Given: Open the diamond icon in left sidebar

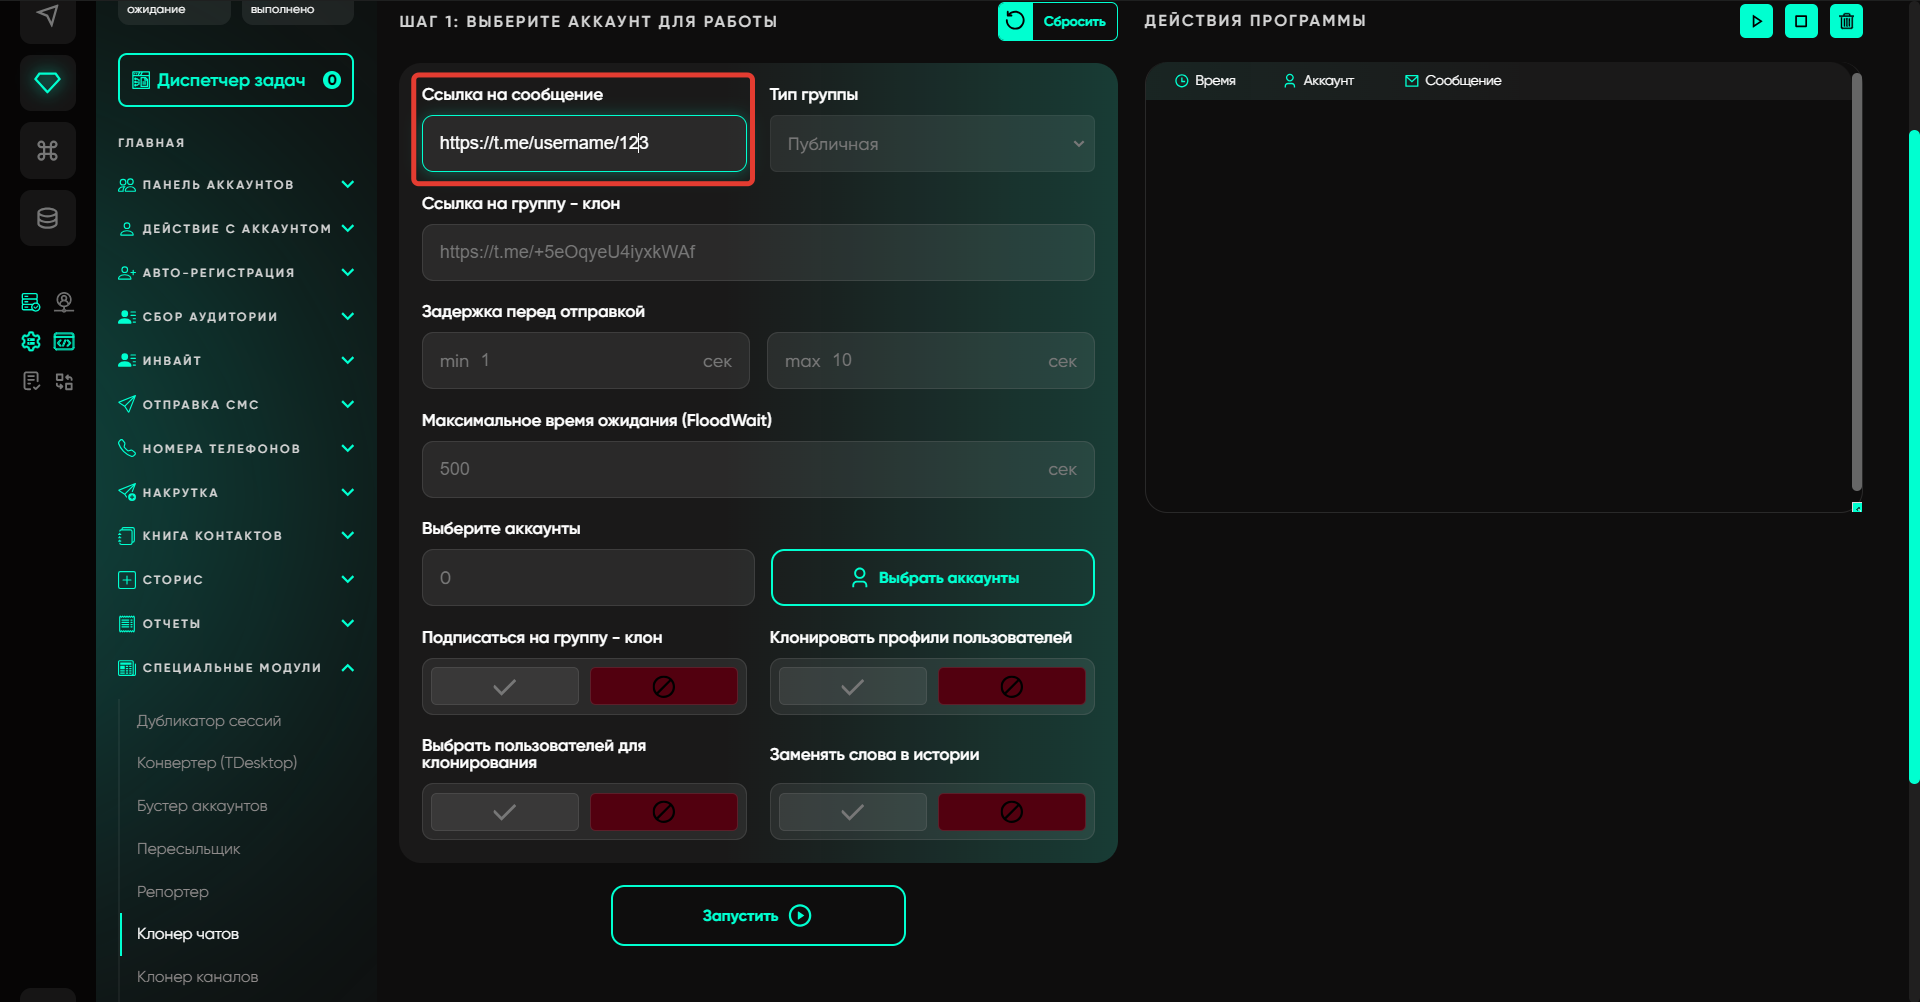Looking at the screenshot, I should [47, 82].
